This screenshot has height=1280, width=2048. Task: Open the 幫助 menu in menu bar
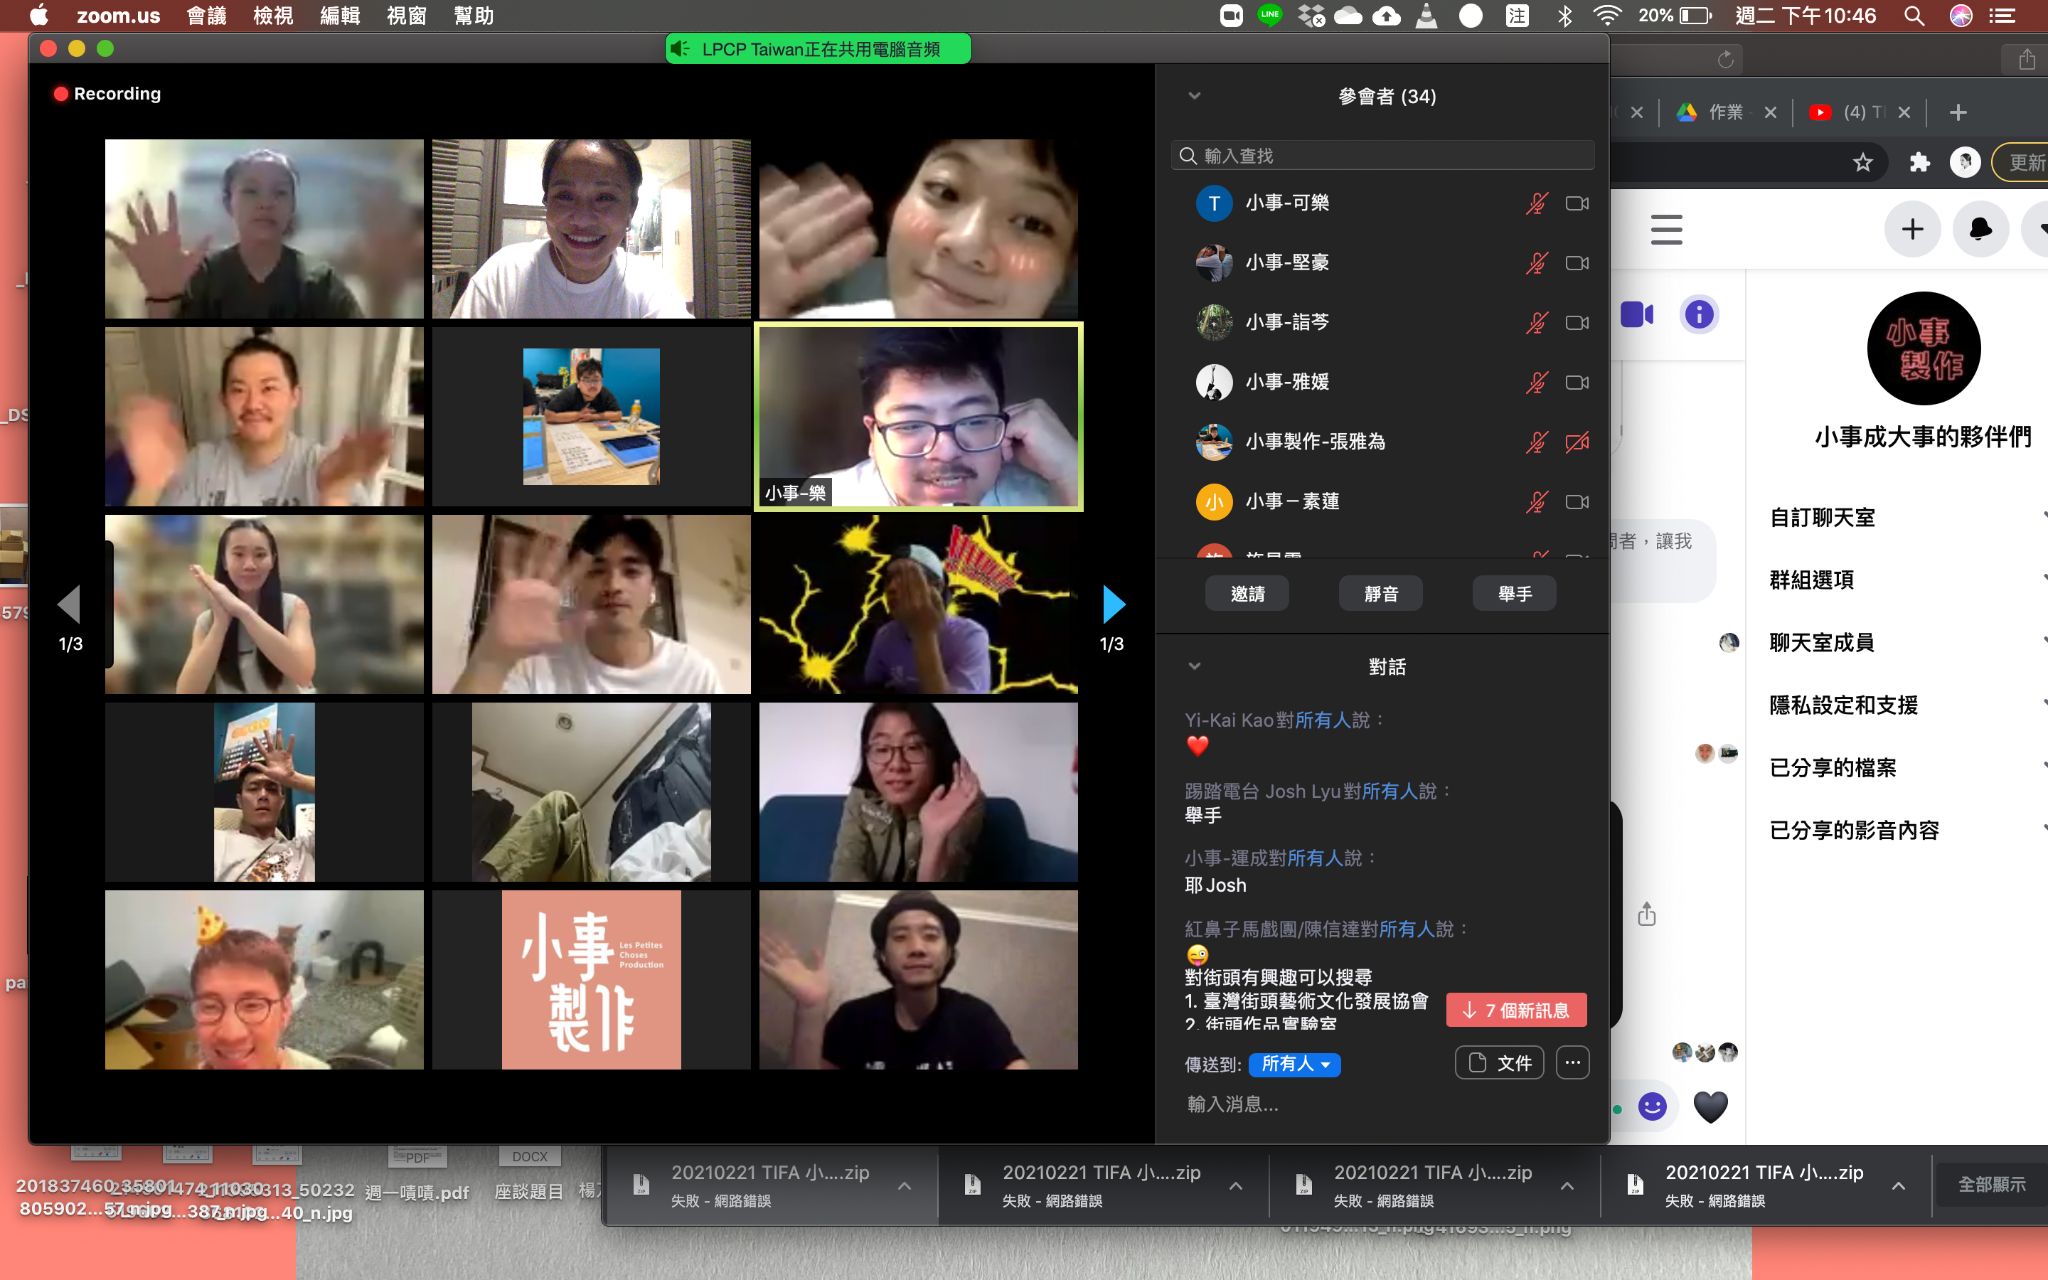coord(474,15)
